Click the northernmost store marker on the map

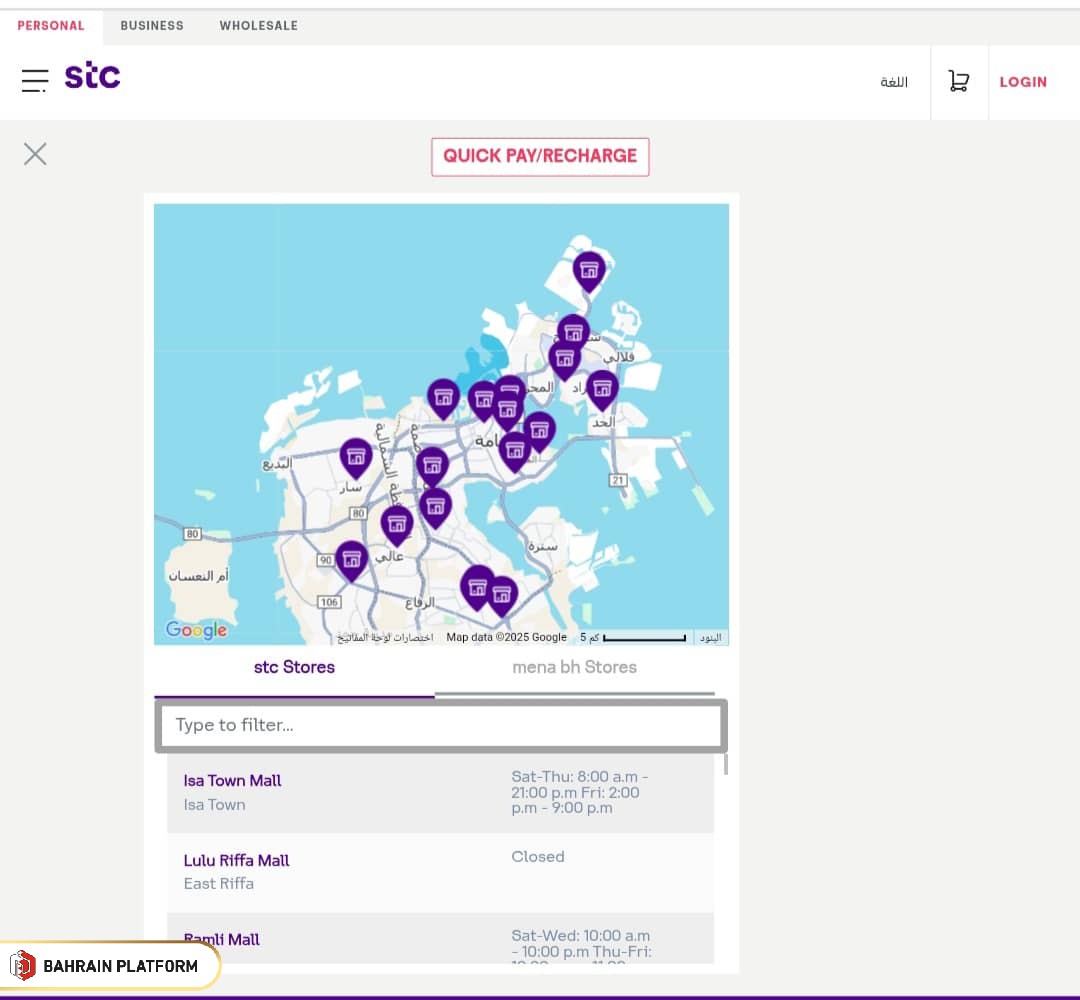pos(589,270)
